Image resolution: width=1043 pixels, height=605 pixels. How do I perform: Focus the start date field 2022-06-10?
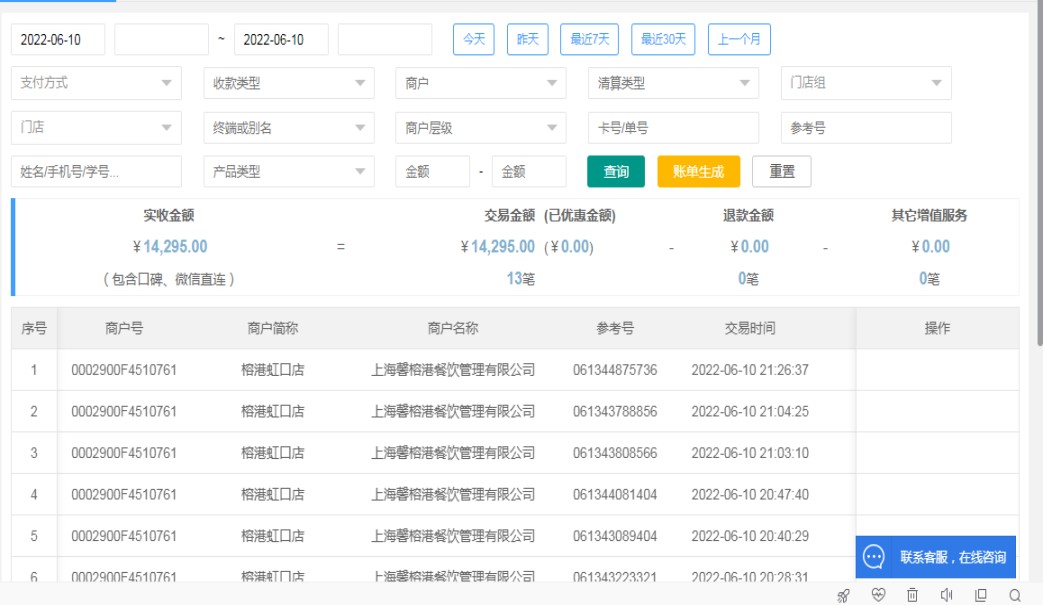pos(58,39)
